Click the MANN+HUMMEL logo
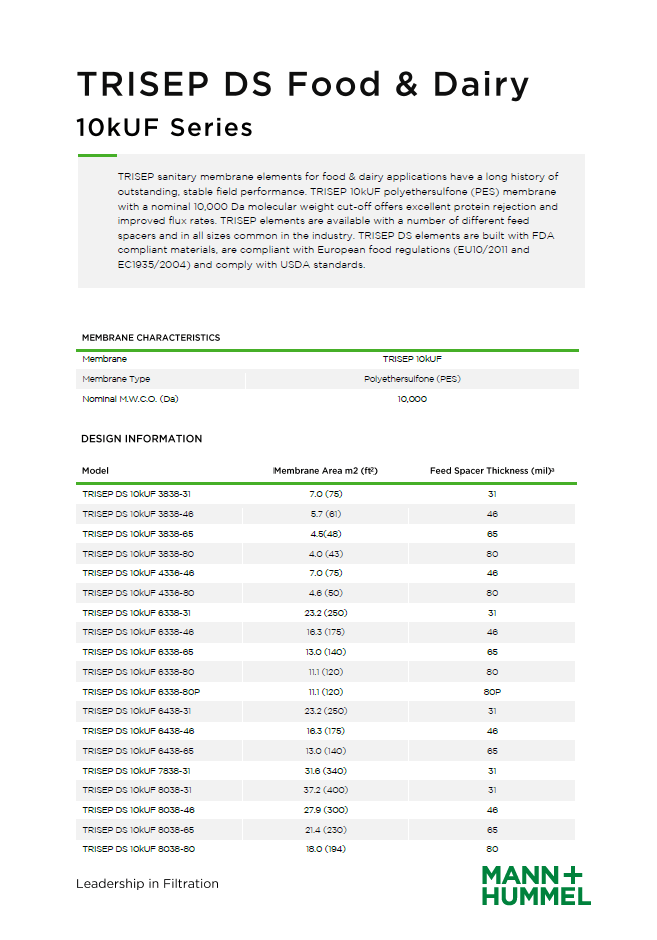 click(x=536, y=885)
